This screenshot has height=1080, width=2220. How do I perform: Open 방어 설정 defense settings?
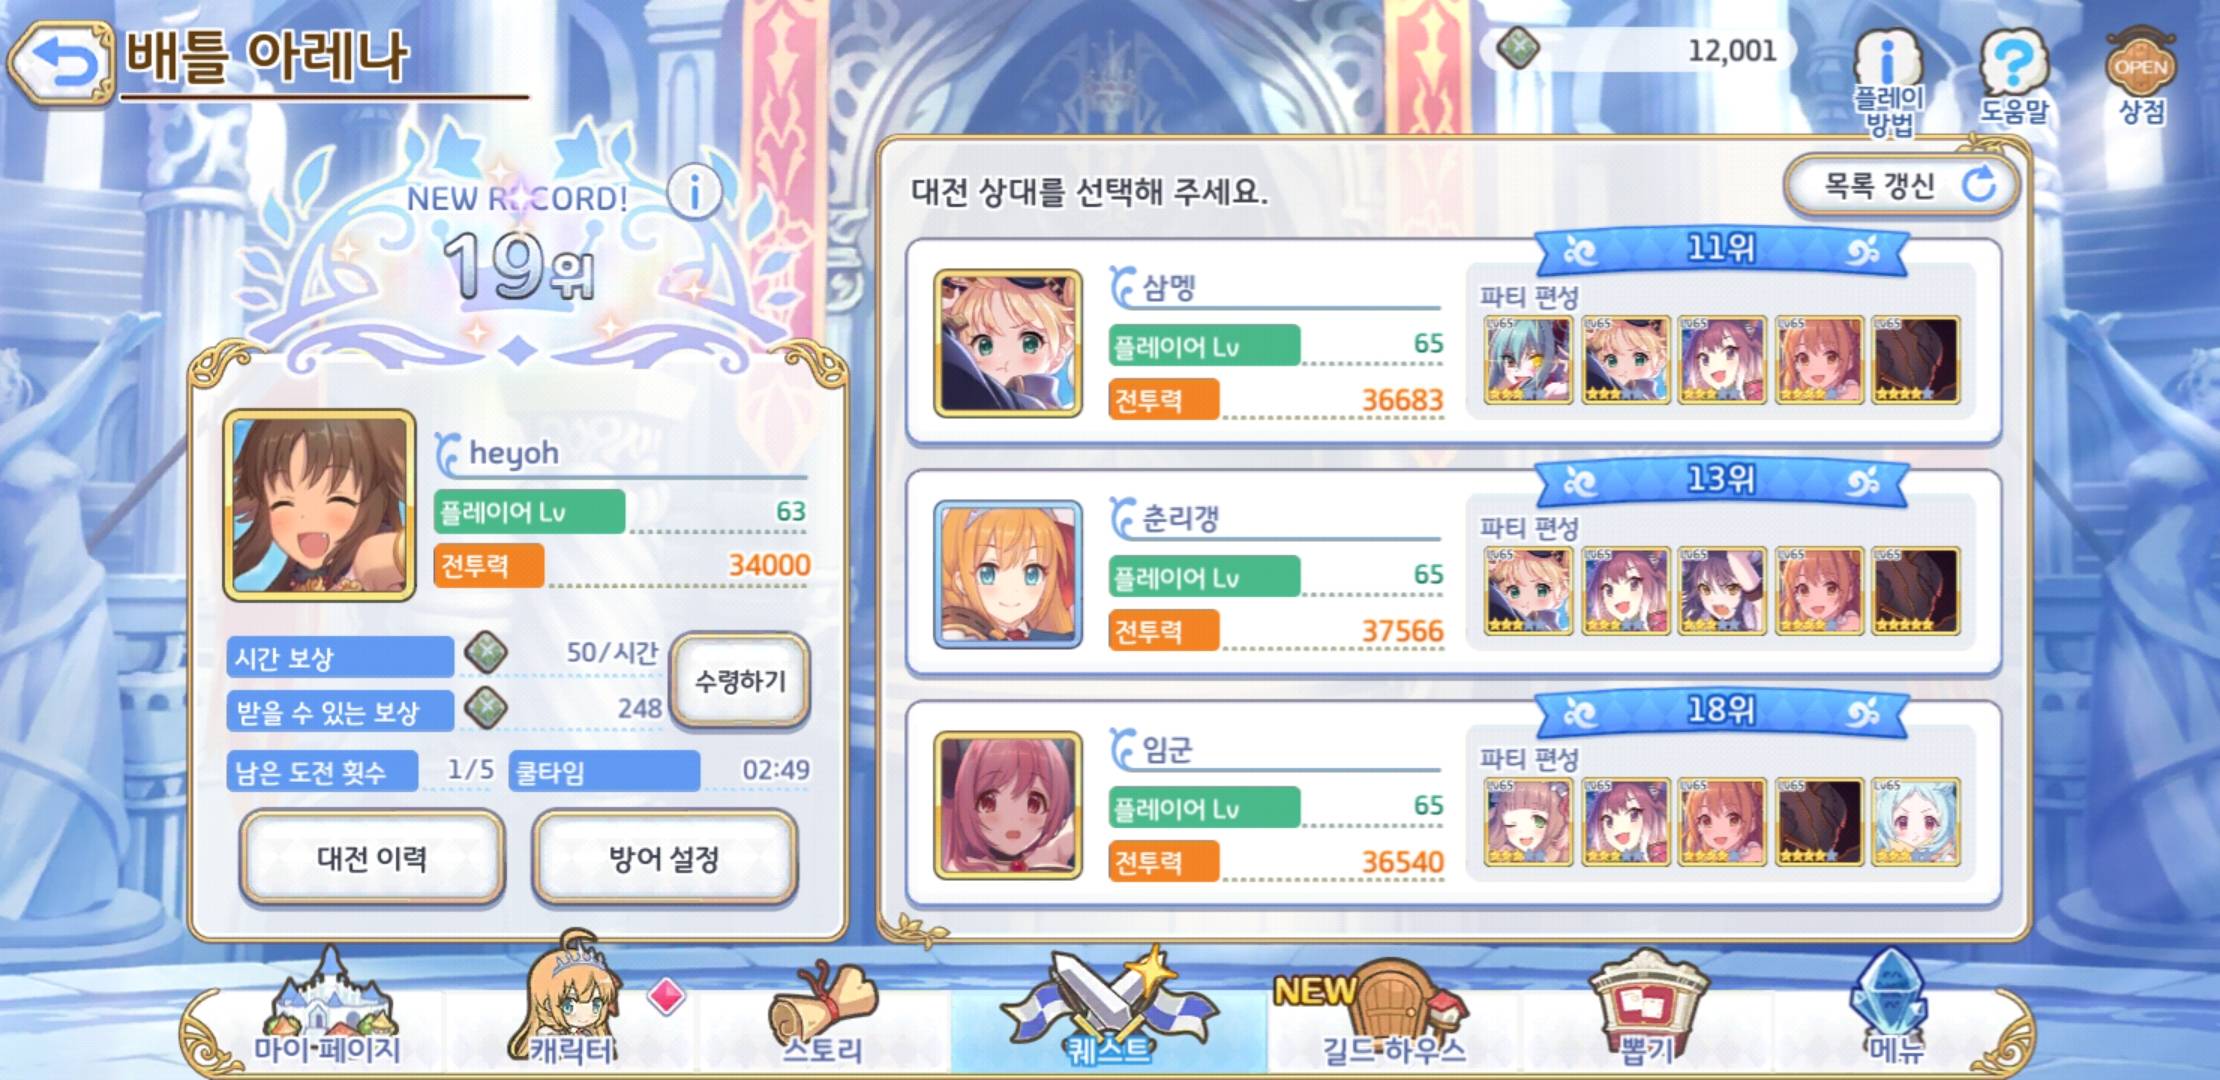pos(664,858)
